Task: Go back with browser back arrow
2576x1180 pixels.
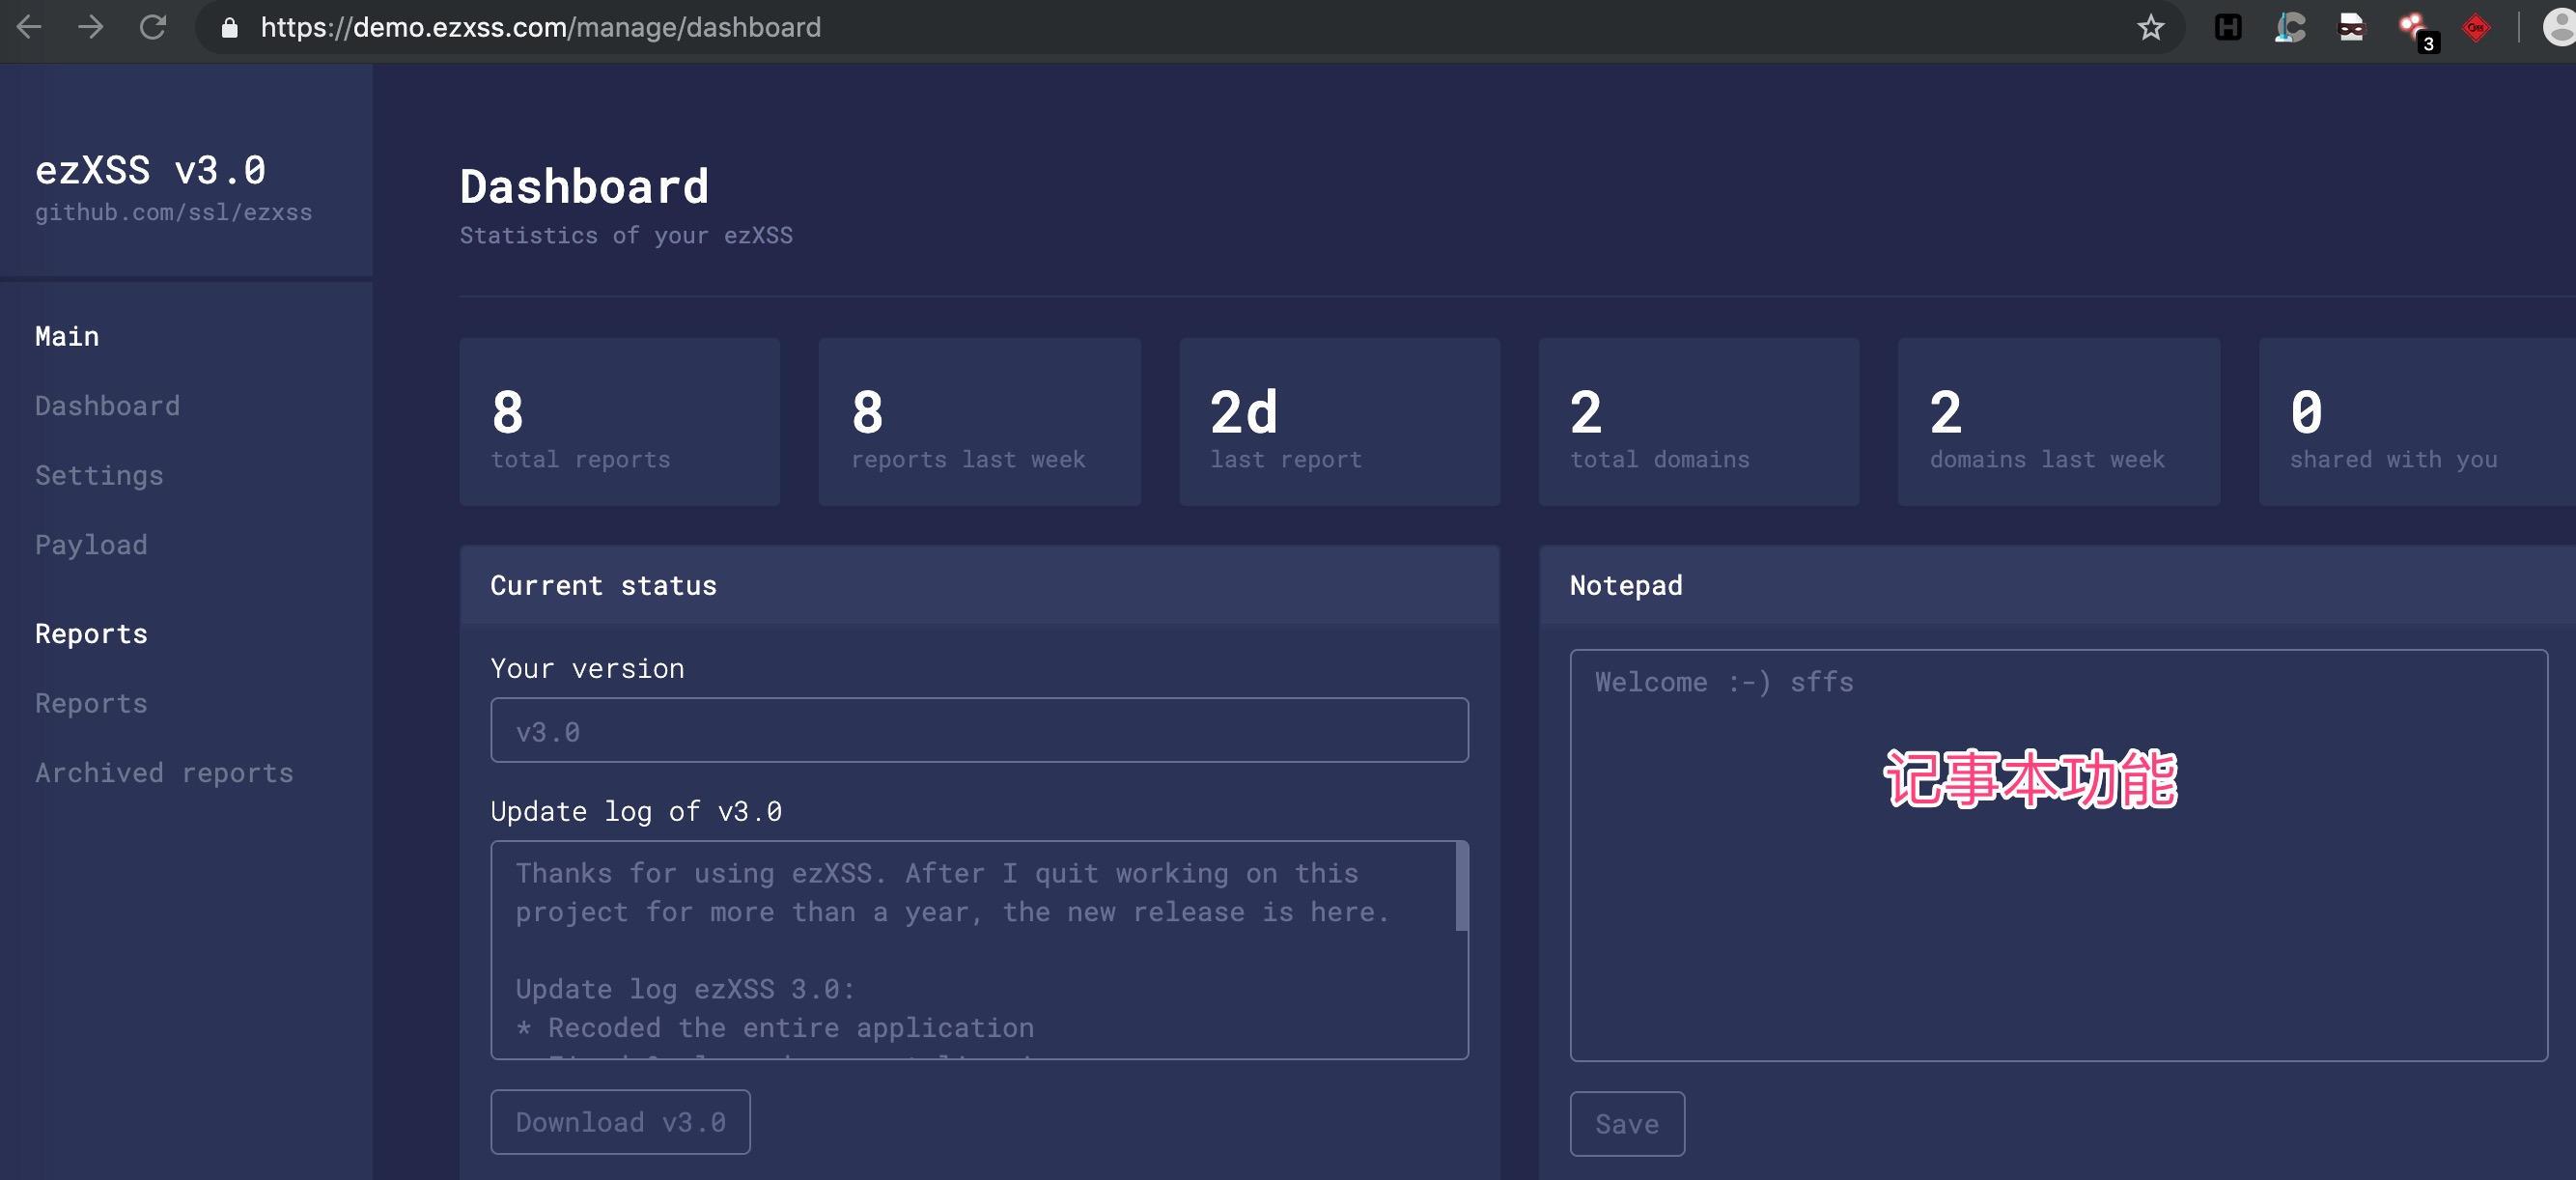Action: (x=30, y=27)
